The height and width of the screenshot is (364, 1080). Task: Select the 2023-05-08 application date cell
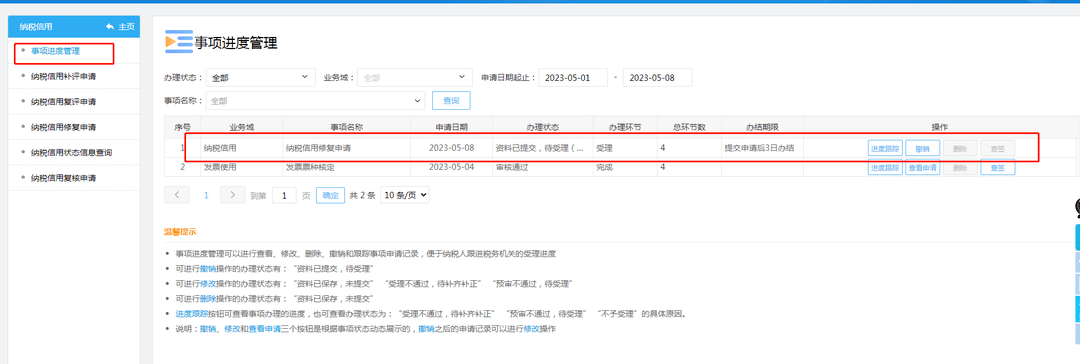coord(452,148)
